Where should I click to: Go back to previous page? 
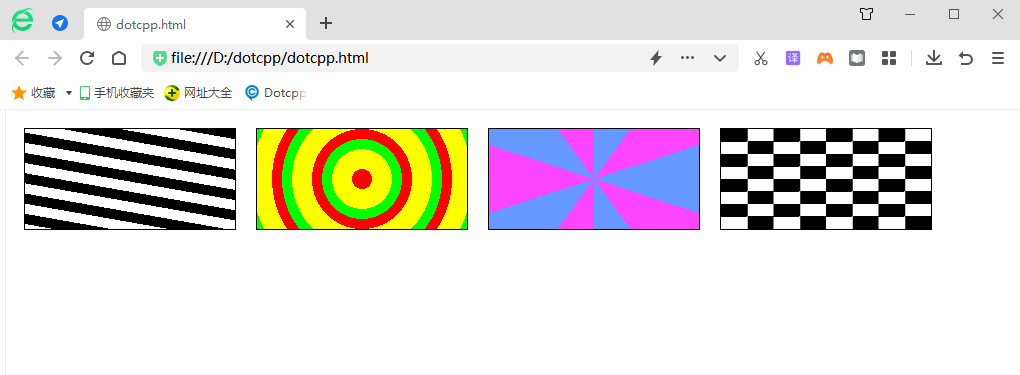[x=22, y=58]
